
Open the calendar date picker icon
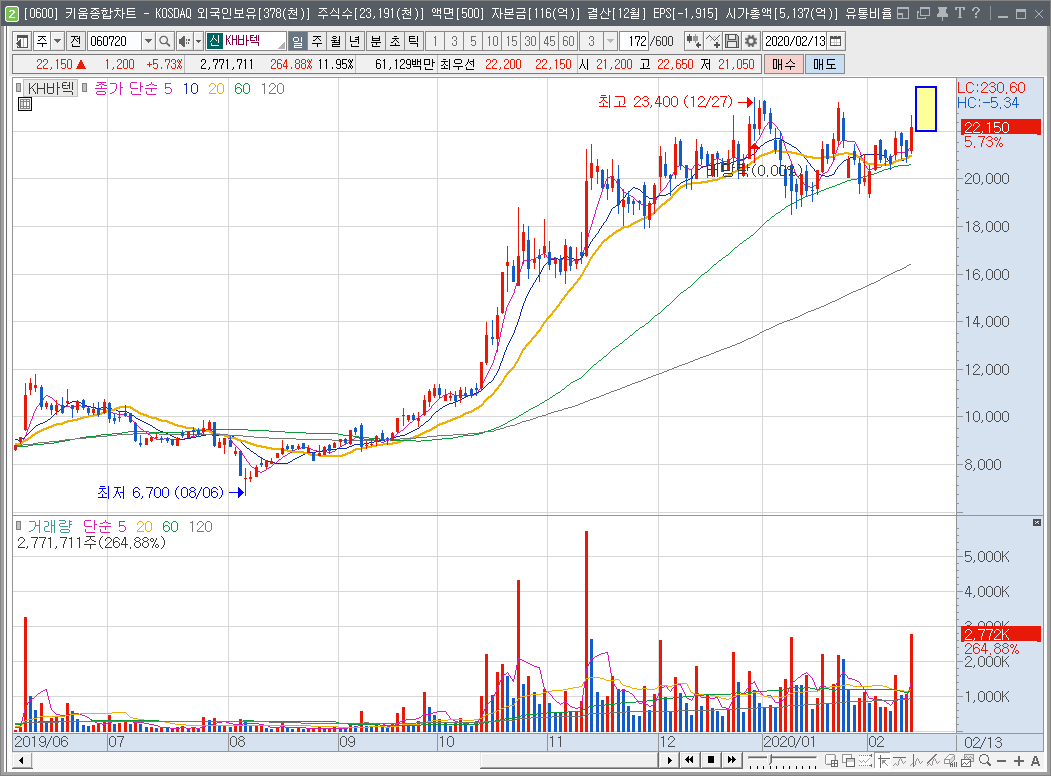click(836, 42)
